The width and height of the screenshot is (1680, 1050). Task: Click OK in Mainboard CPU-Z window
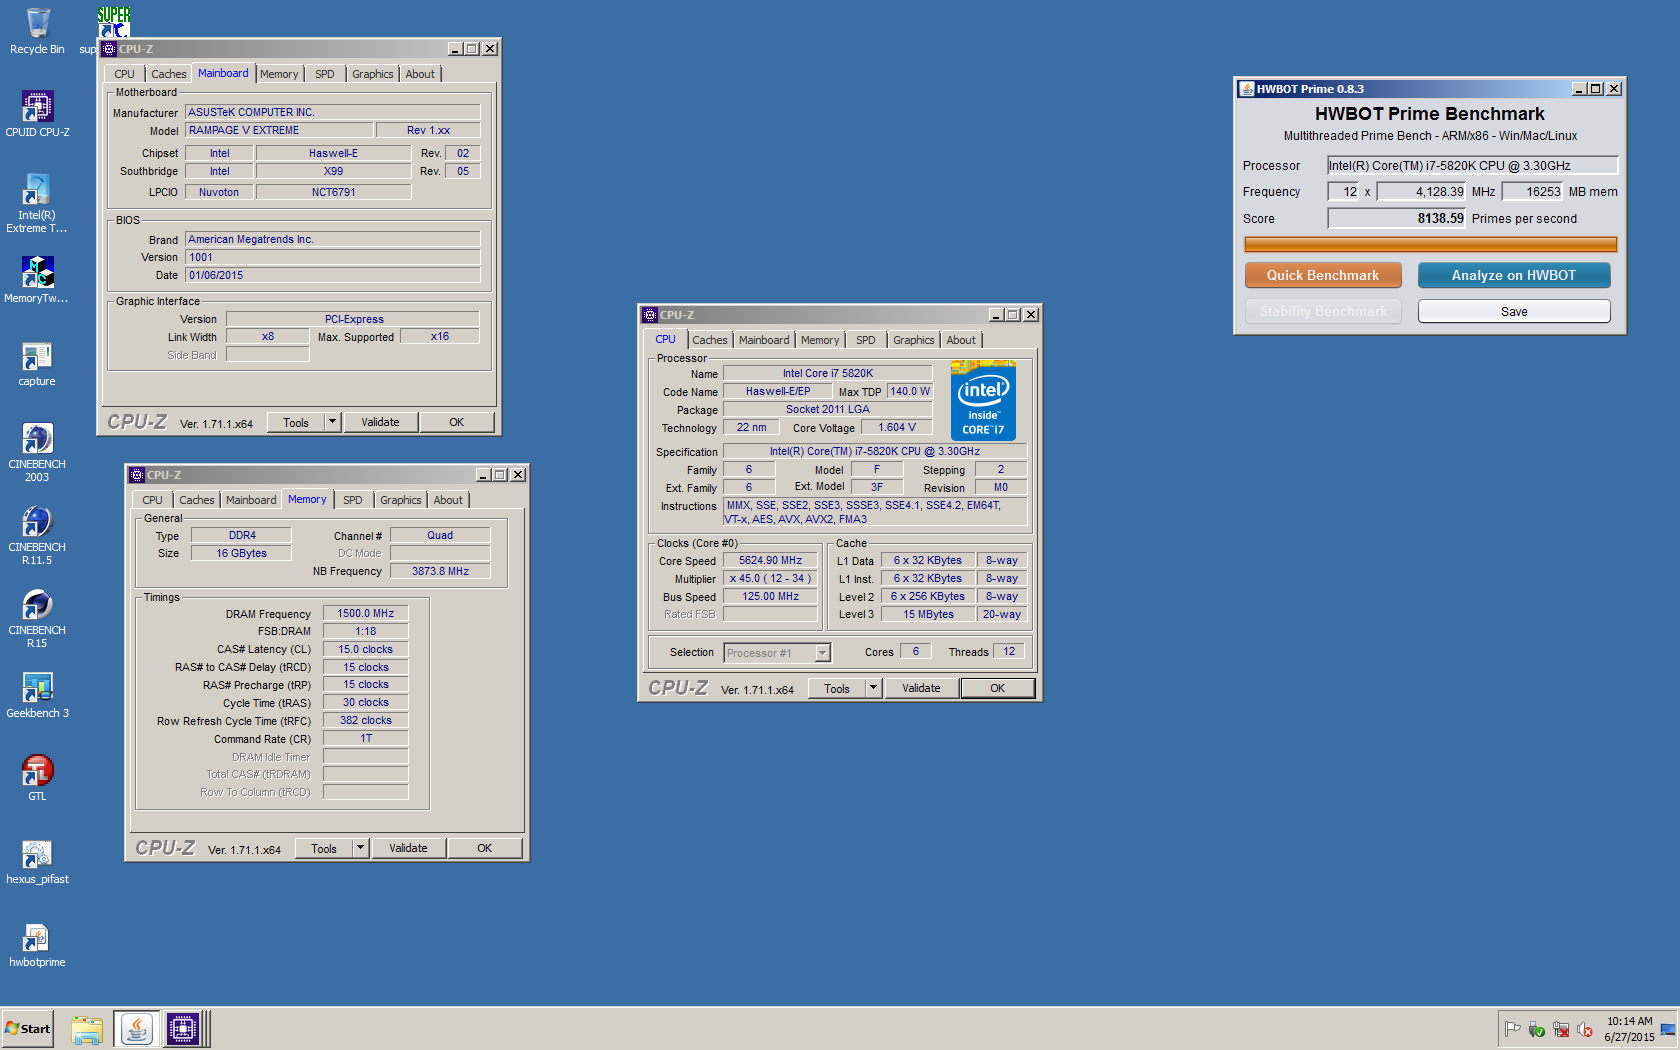(x=457, y=422)
